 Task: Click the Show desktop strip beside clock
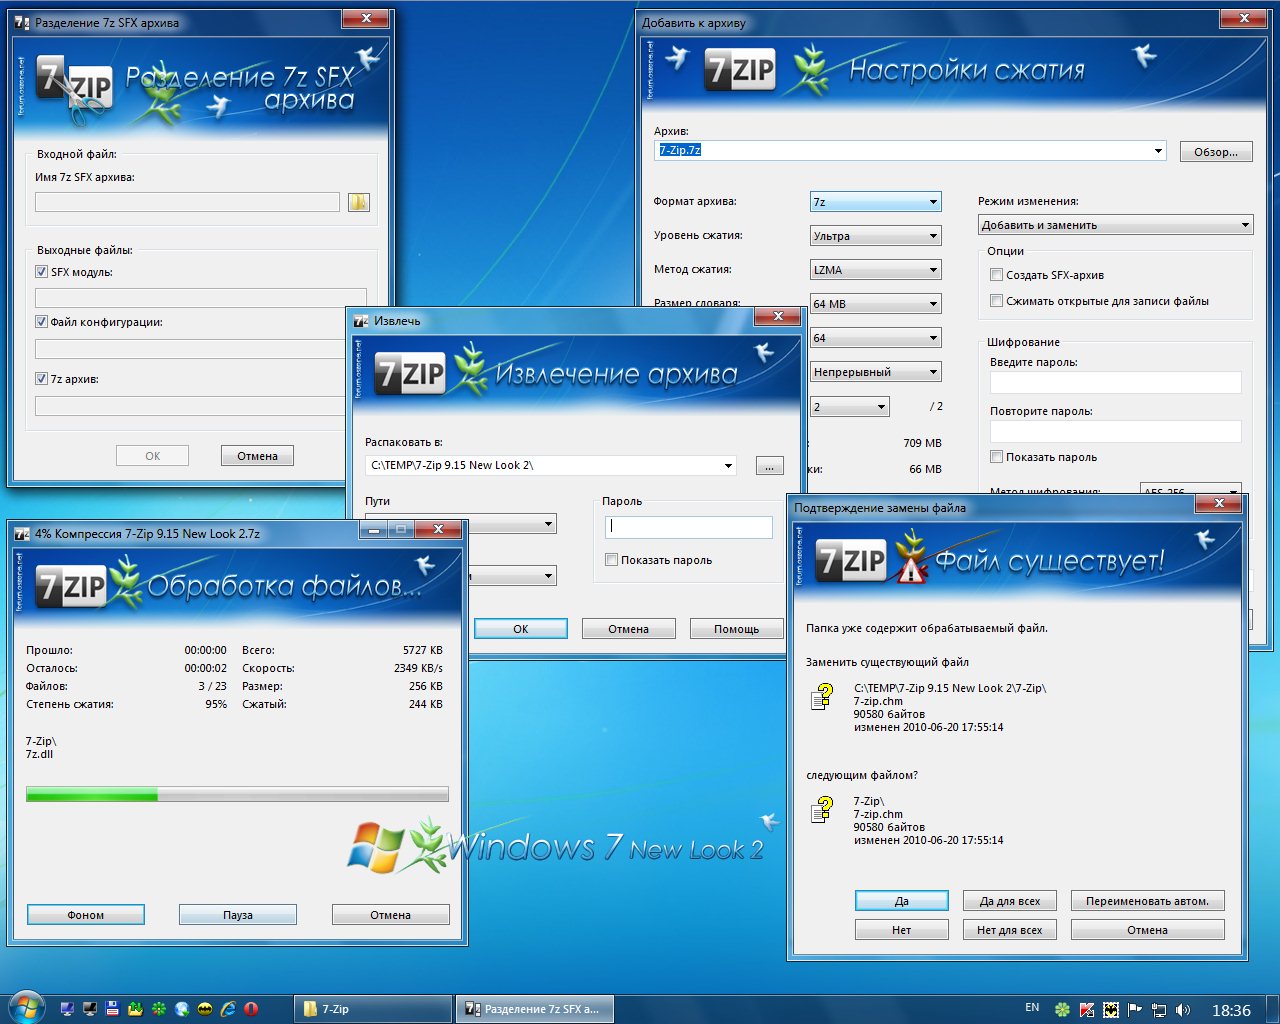click(1273, 1009)
